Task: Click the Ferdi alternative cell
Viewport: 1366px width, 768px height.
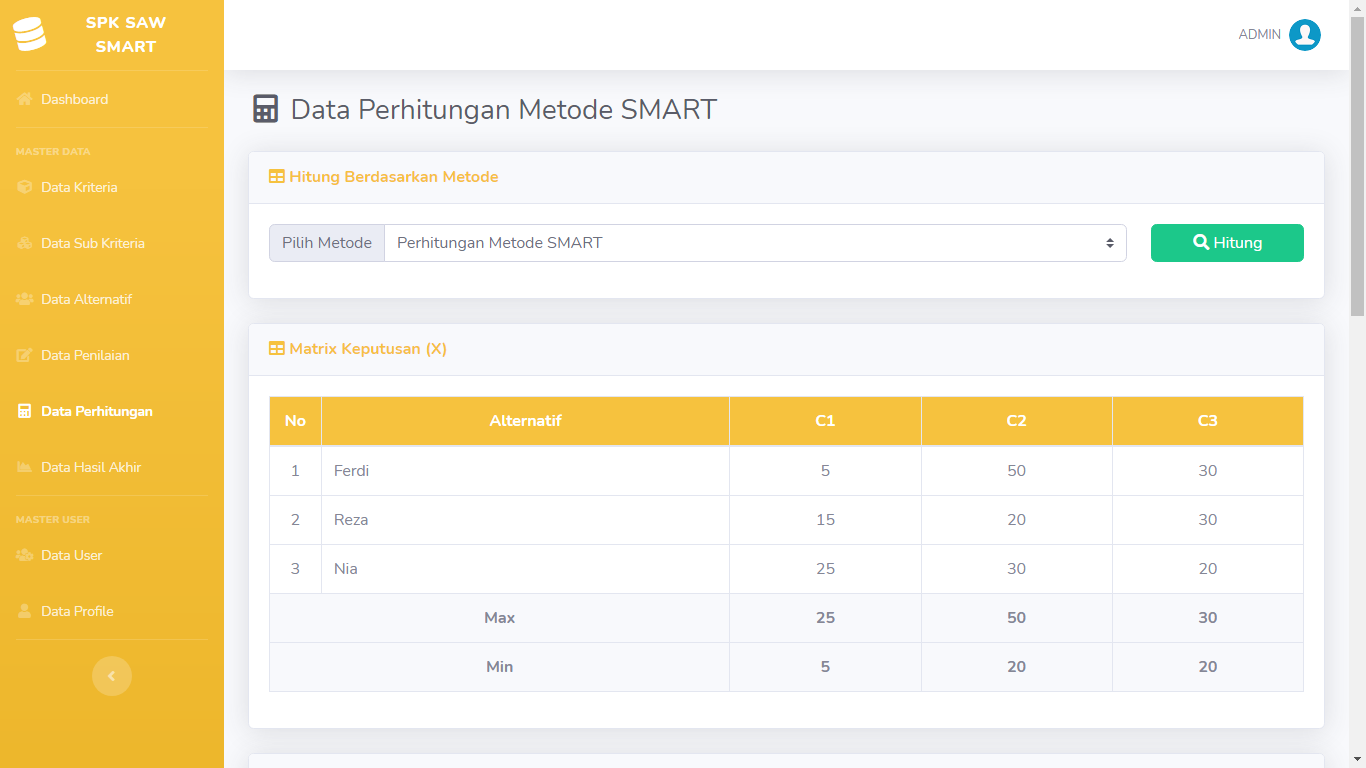Action: coord(525,471)
